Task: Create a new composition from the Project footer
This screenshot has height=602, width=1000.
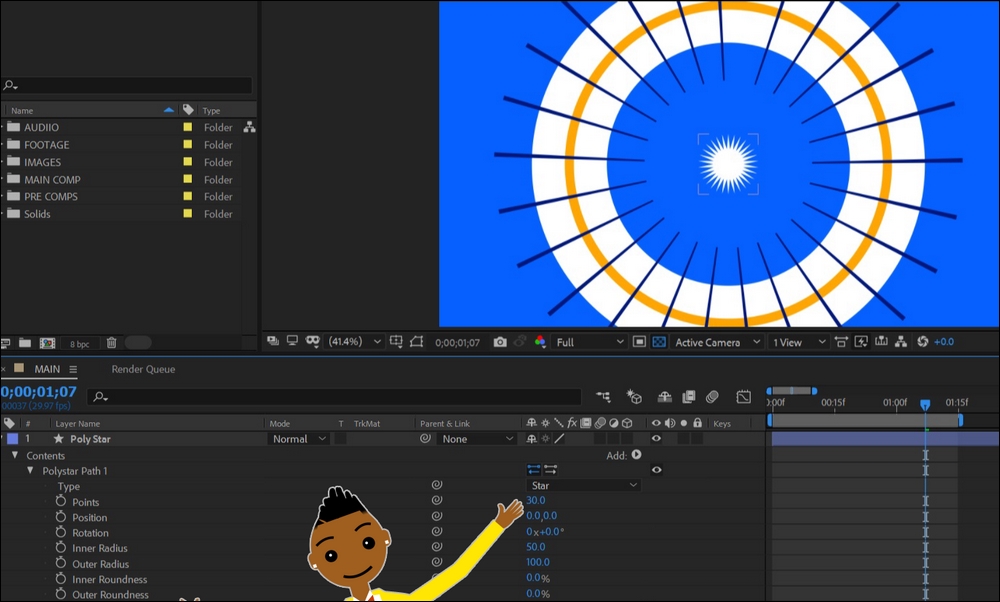Action: pos(48,343)
